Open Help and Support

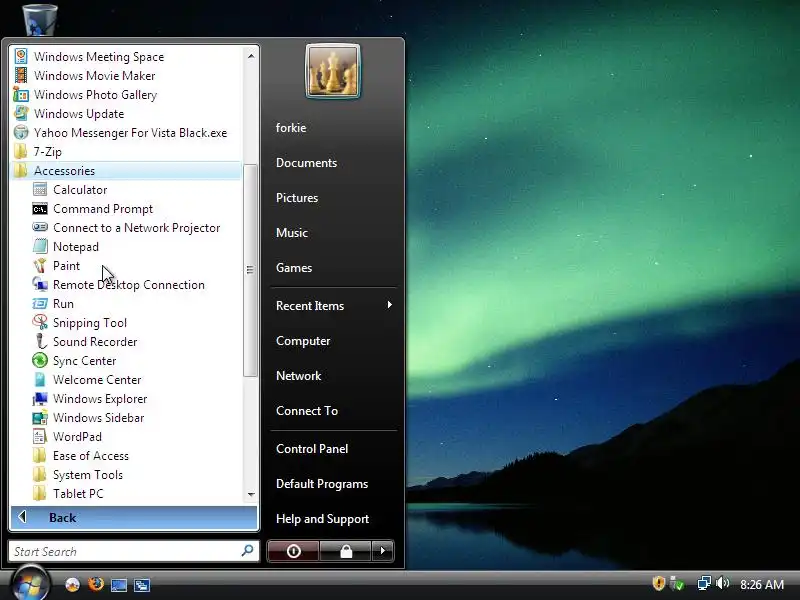(x=322, y=518)
